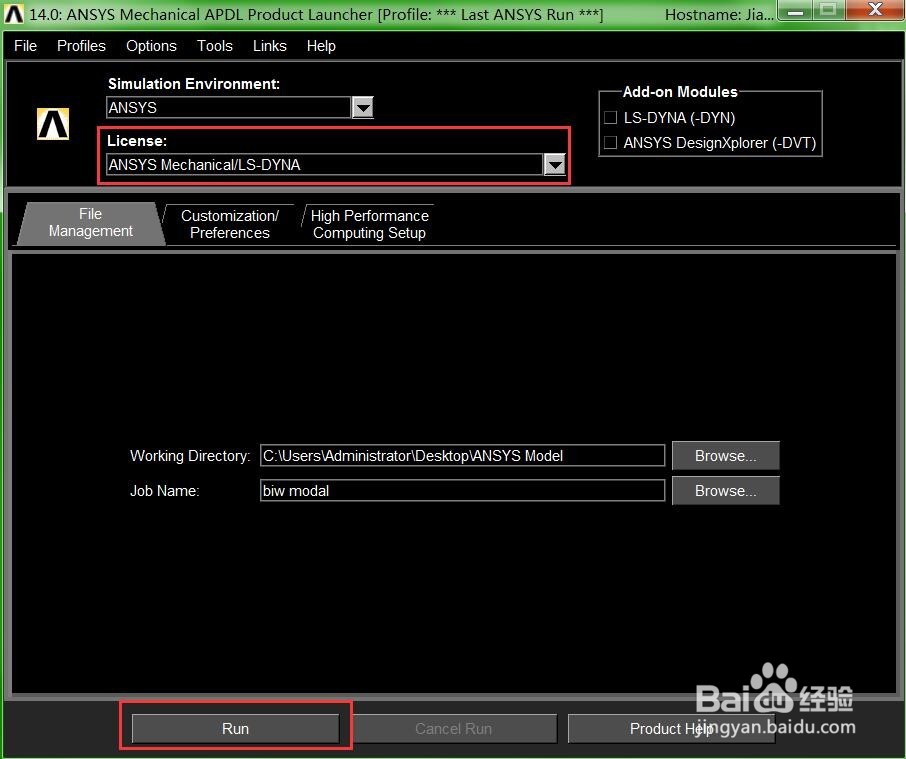The height and width of the screenshot is (759, 906).
Task: Browse for the Working Directory
Action: pyautogui.click(x=726, y=456)
